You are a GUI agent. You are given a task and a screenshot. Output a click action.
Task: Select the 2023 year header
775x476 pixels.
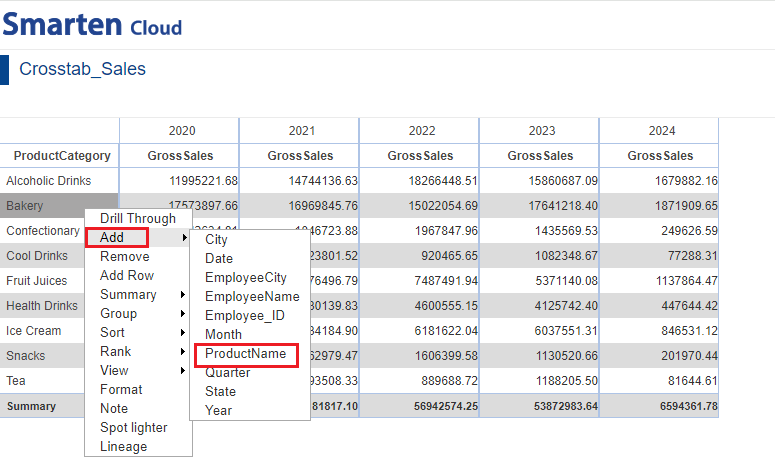tap(542, 131)
